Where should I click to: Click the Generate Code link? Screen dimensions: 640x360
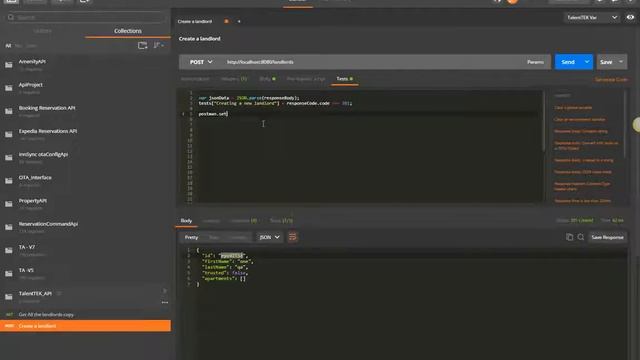coord(611,80)
